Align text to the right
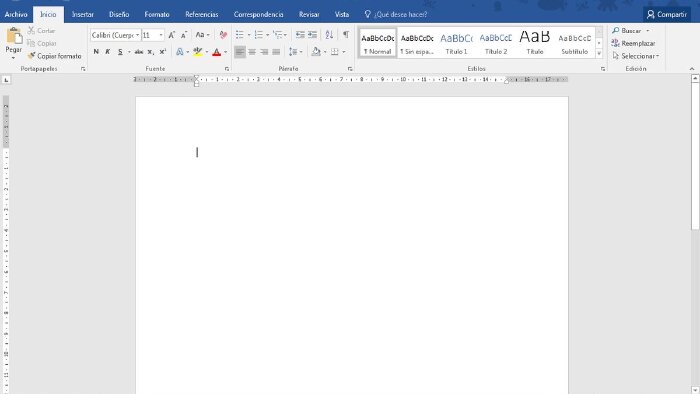 pos(264,52)
